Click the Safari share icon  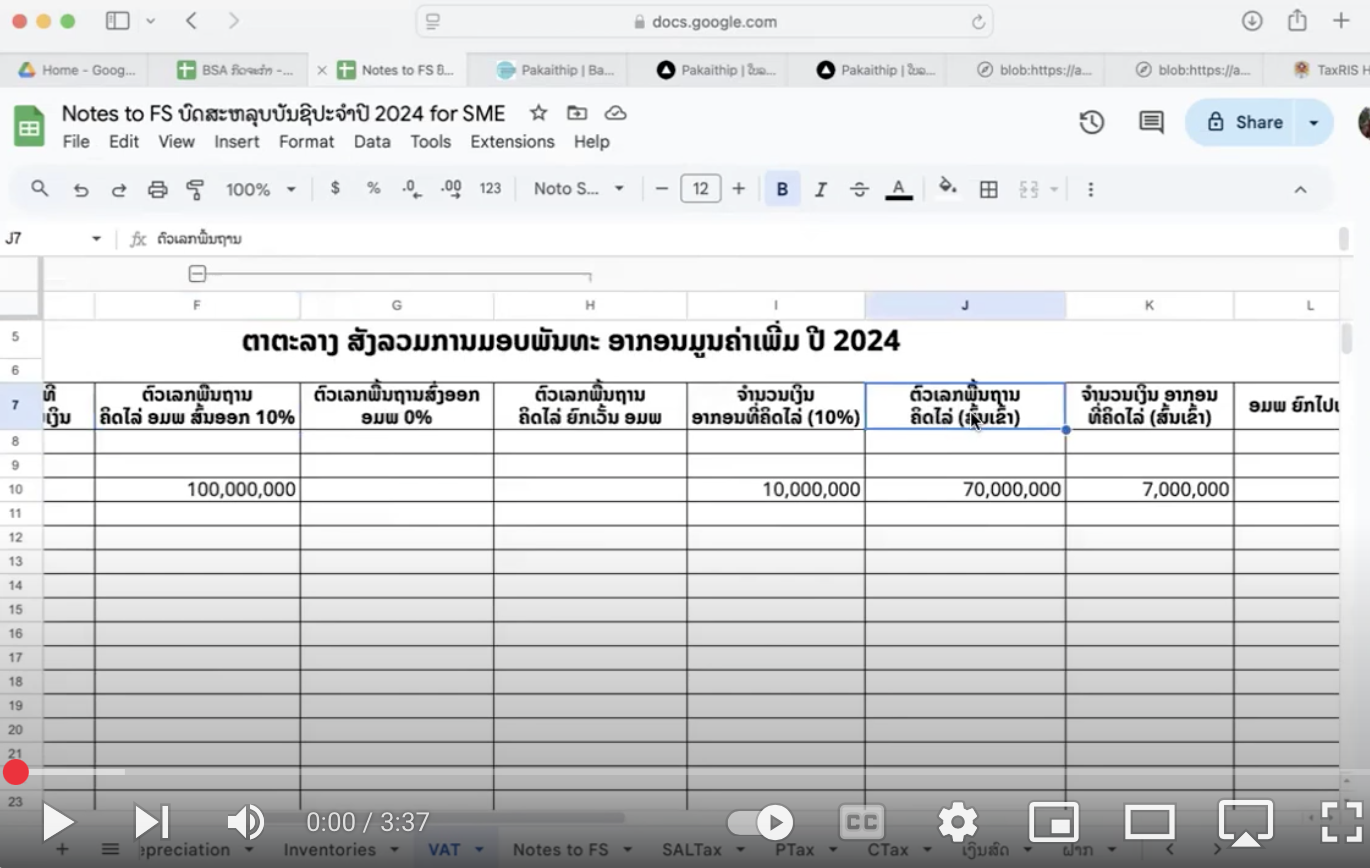tap(1297, 20)
